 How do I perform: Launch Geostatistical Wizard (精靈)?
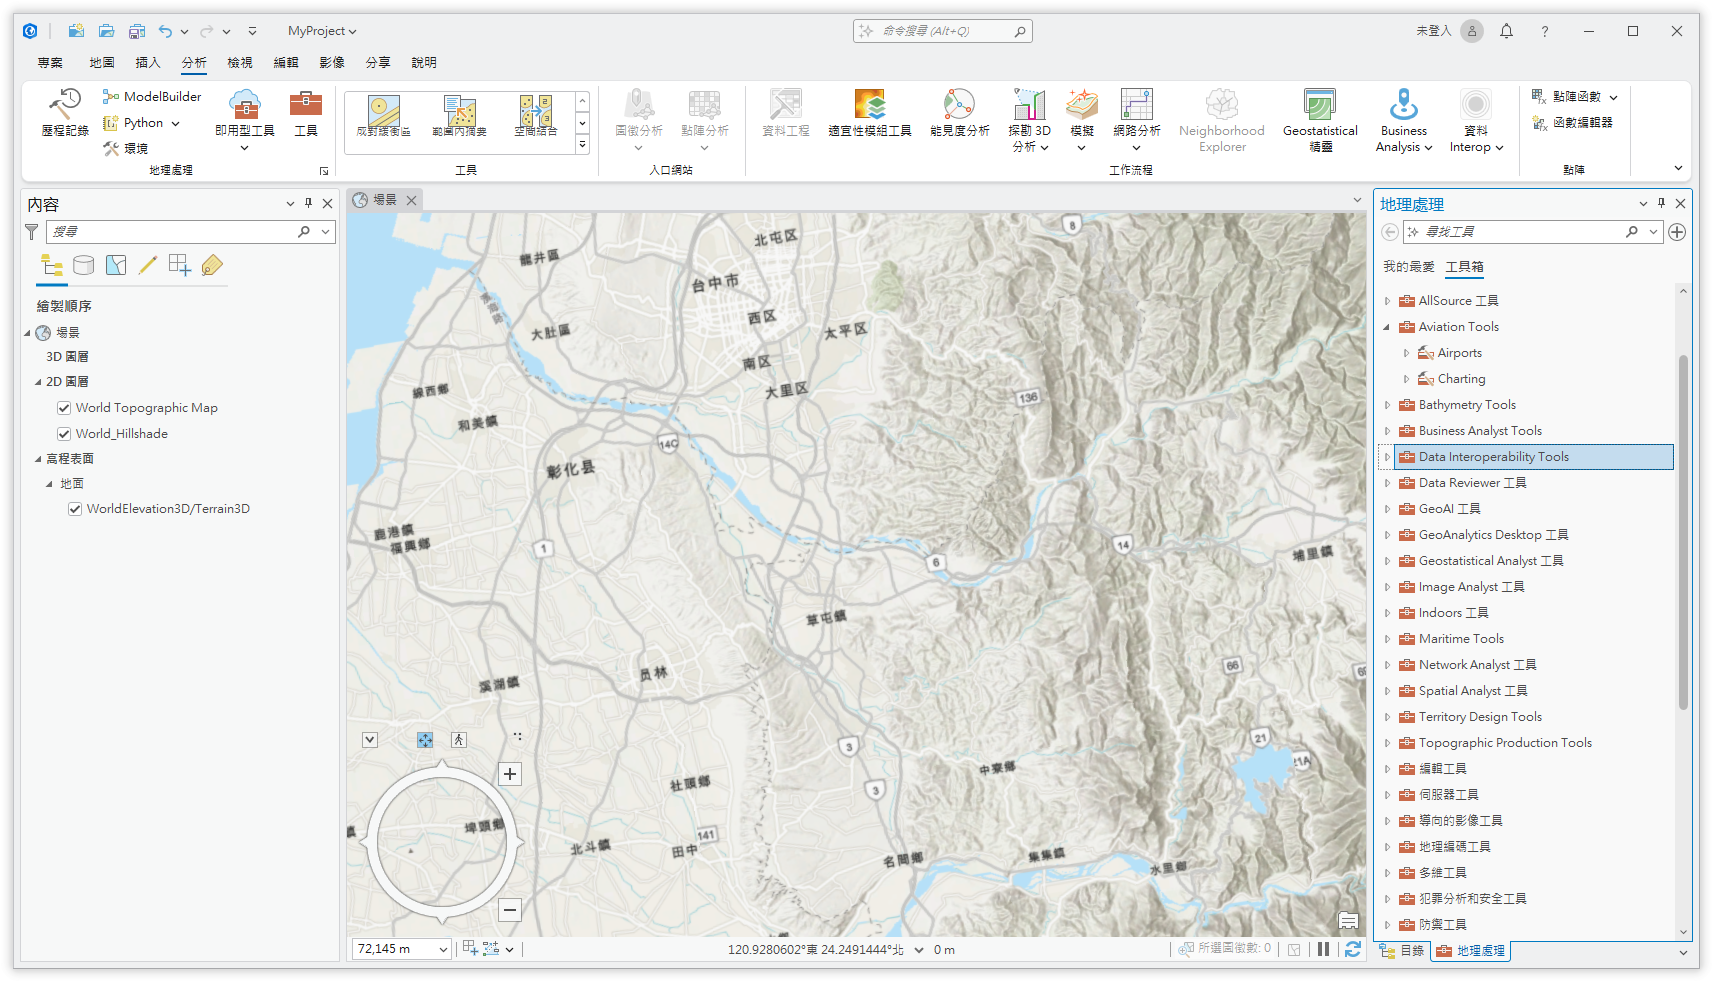(x=1320, y=120)
